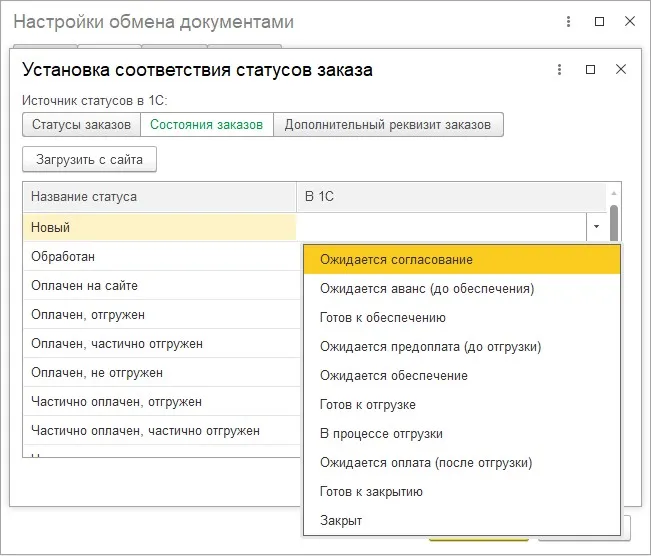This screenshot has width=651, height=556.
Task: Select 'Ожидается согласование' from the list
Action: (396, 260)
